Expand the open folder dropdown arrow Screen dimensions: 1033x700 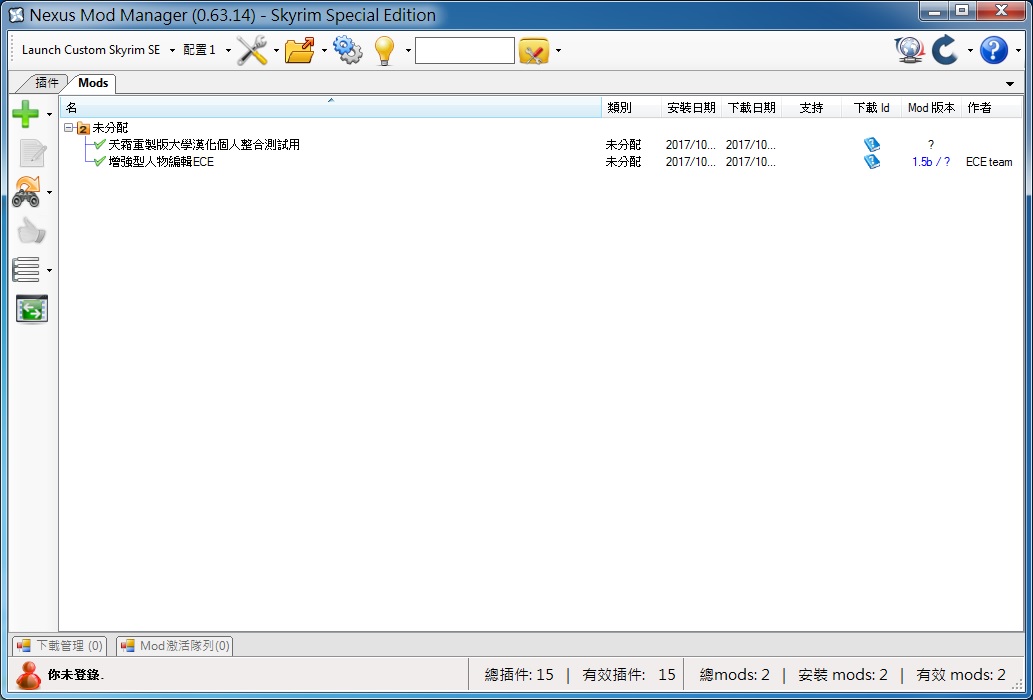pyautogui.click(x=323, y=51)
